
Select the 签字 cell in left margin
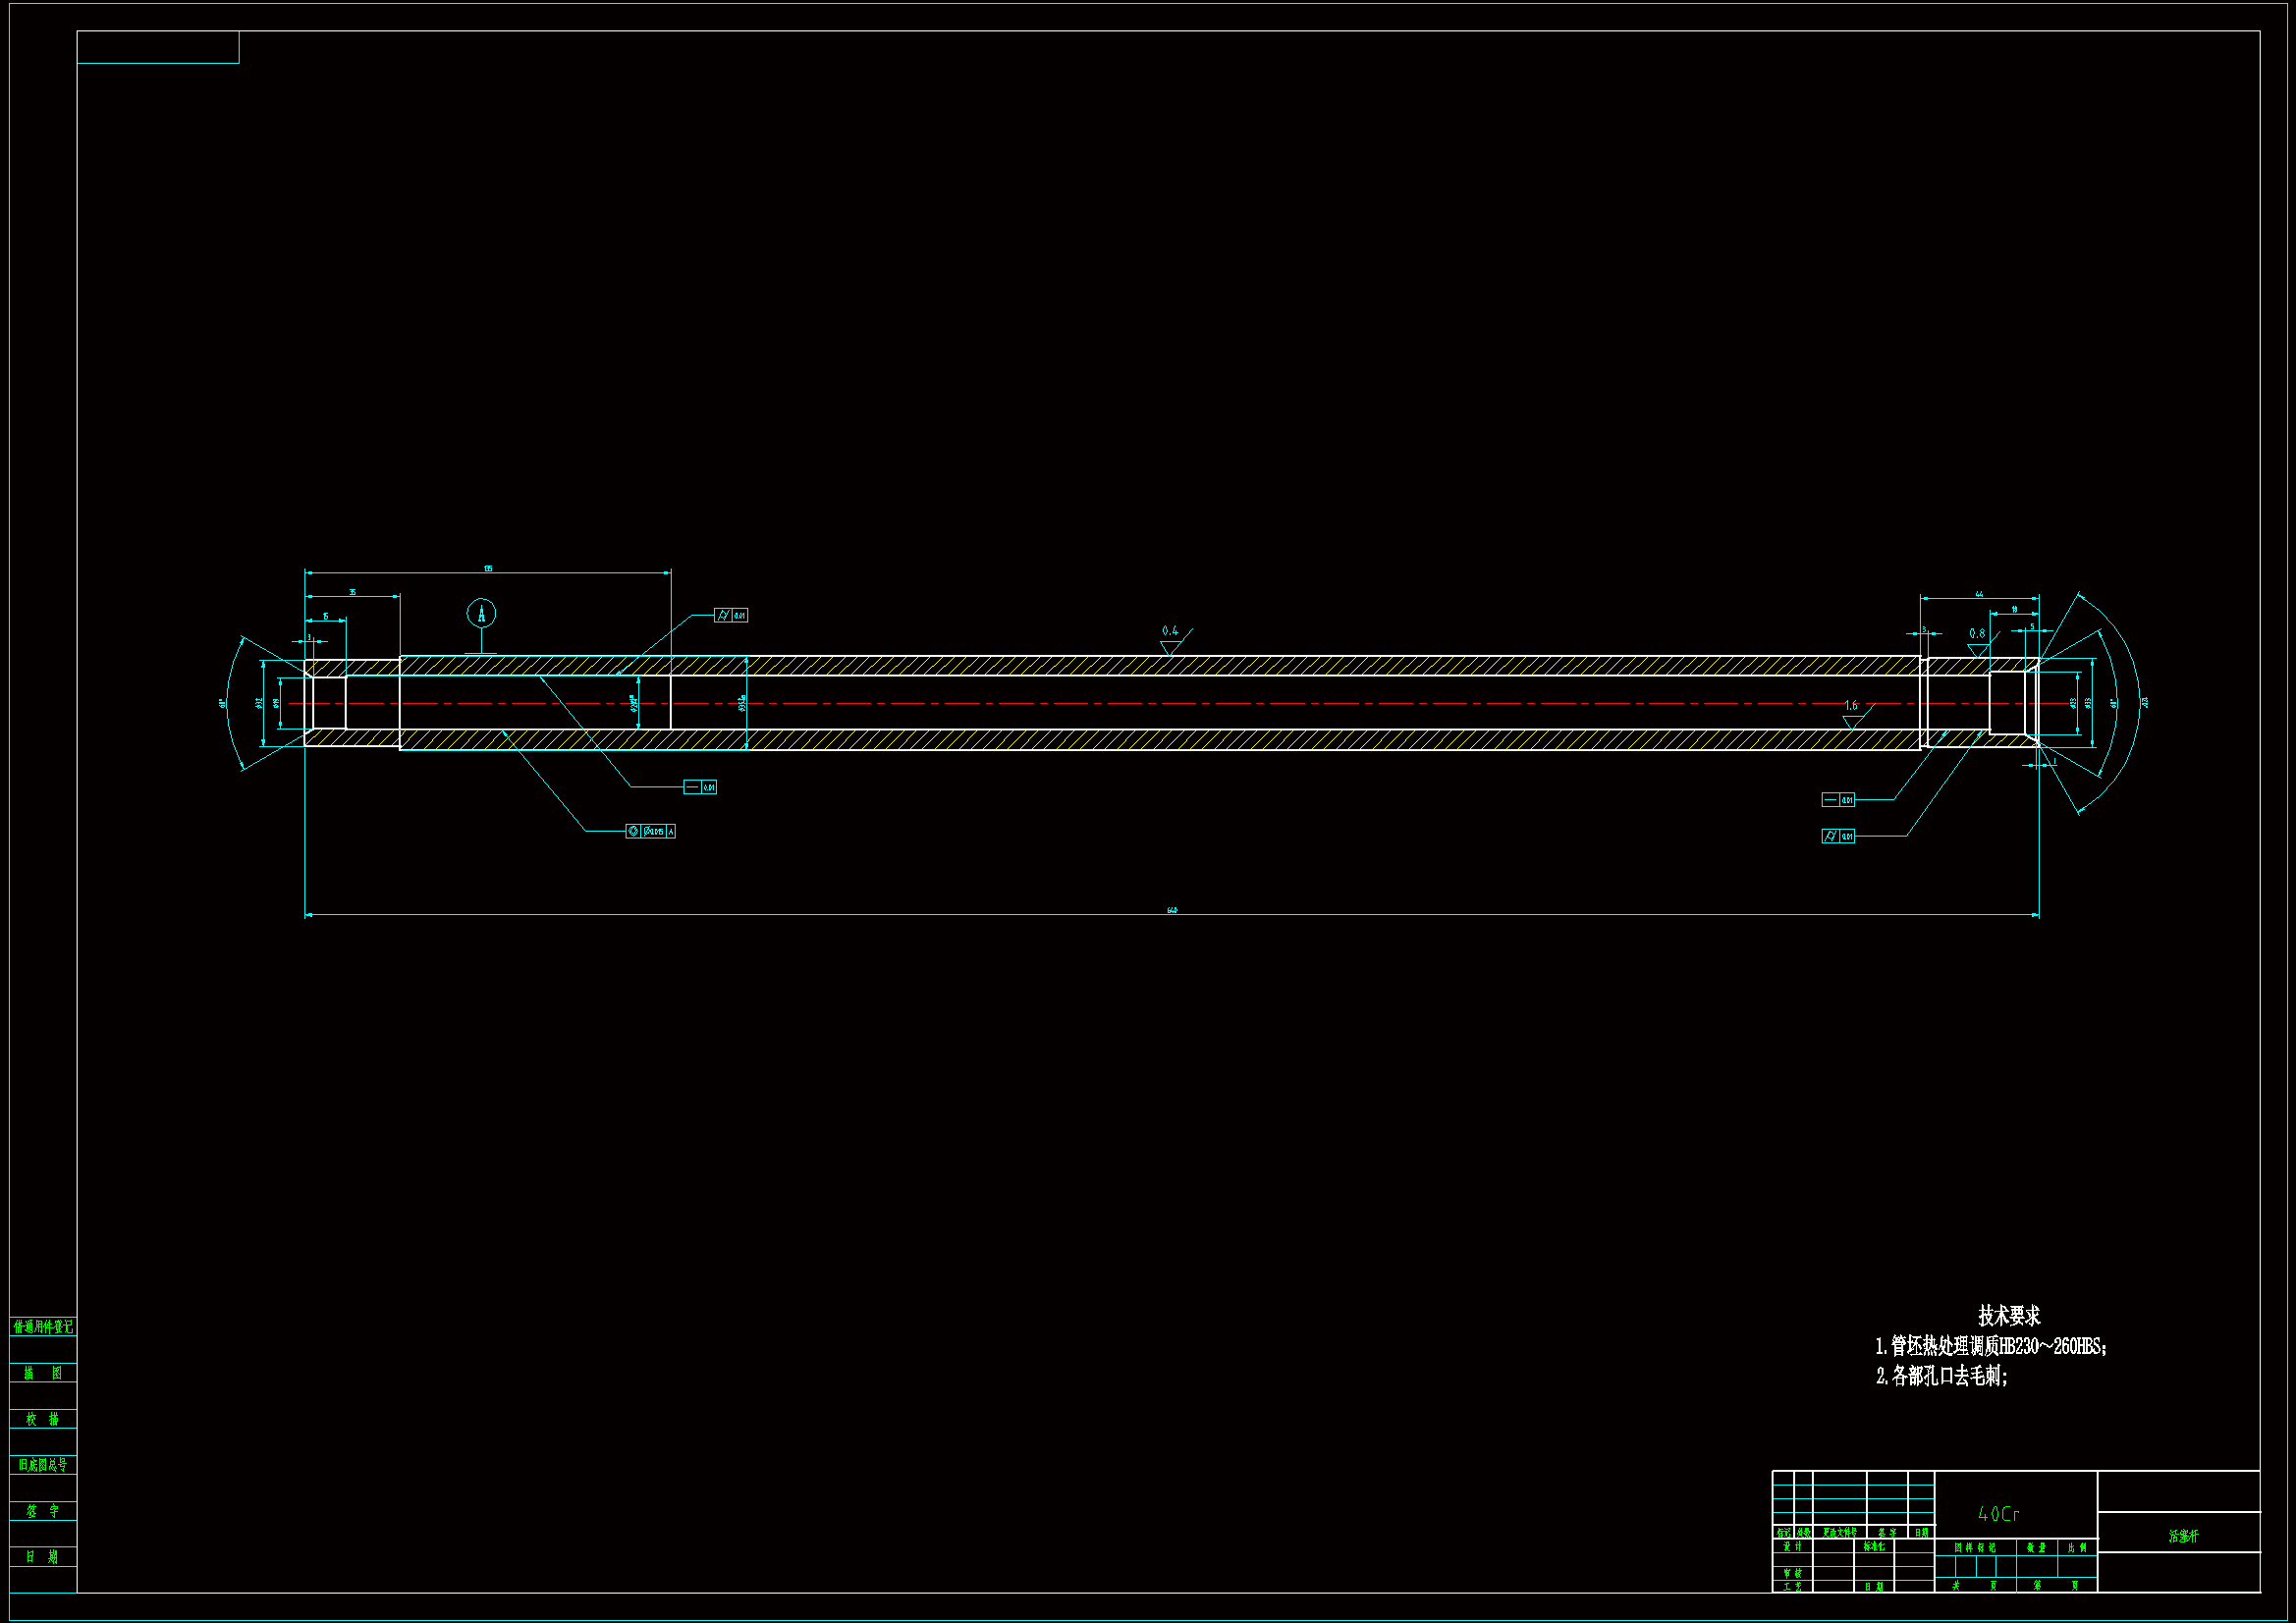point(43,1511)
